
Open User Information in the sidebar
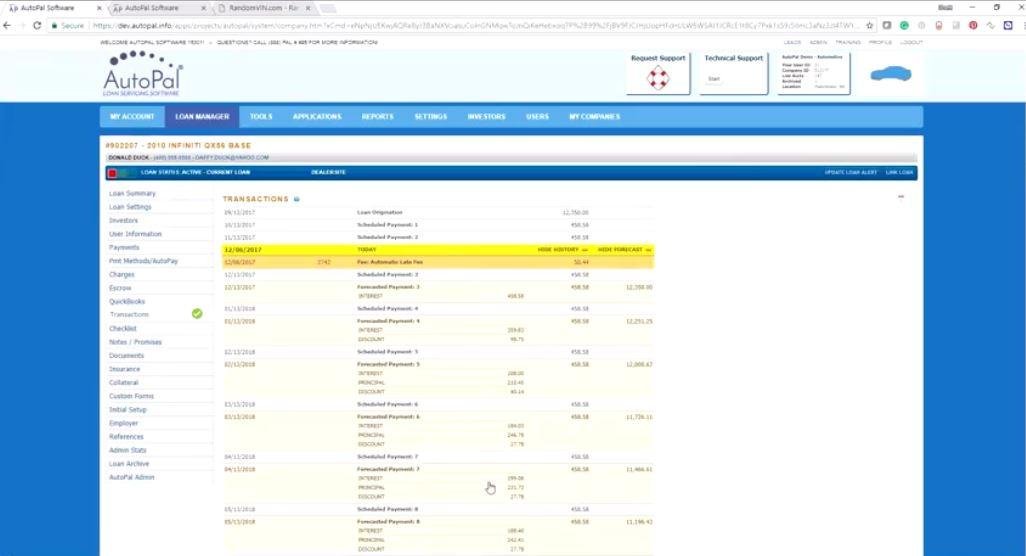point(135,234)
